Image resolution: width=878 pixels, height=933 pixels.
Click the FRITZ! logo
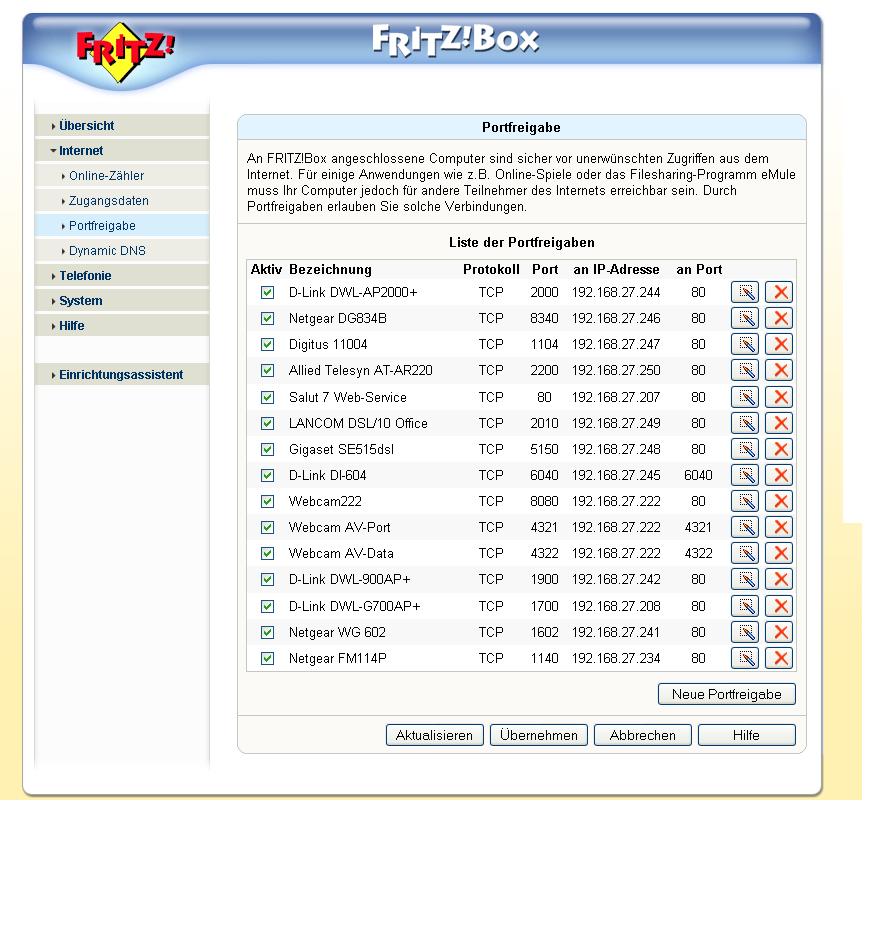[x=126, y=52]
